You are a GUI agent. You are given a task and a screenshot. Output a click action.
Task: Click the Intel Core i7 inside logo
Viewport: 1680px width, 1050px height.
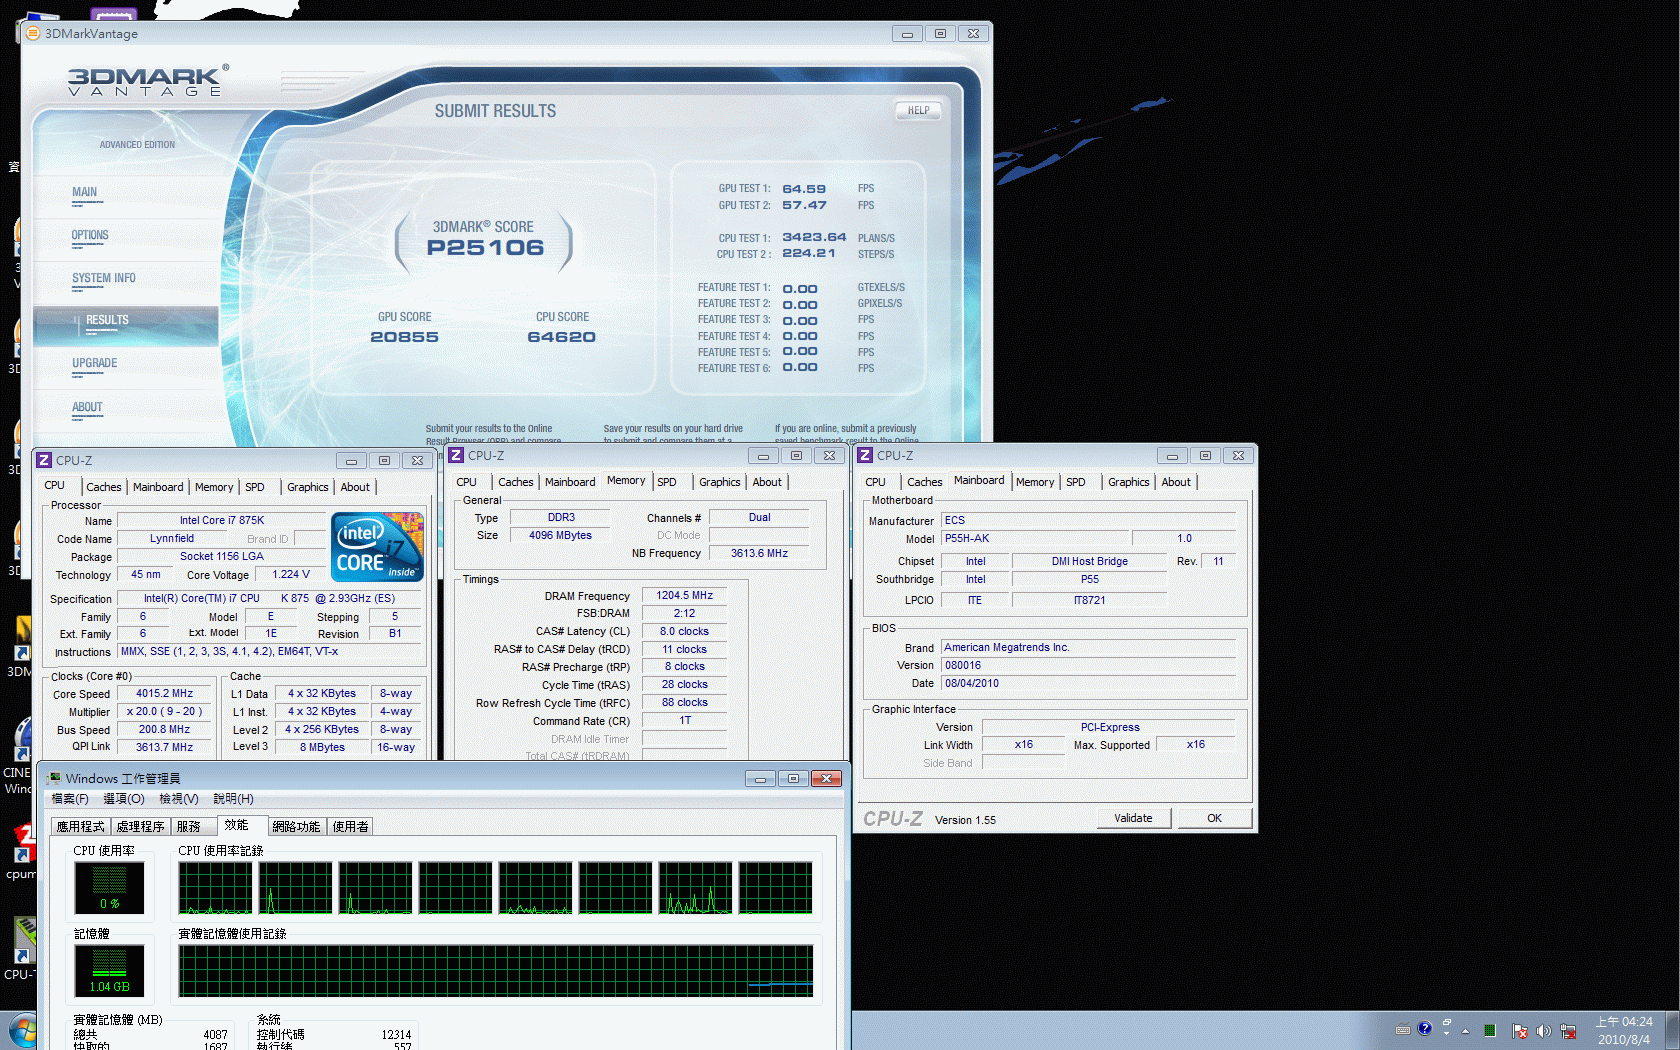point(378,547)
